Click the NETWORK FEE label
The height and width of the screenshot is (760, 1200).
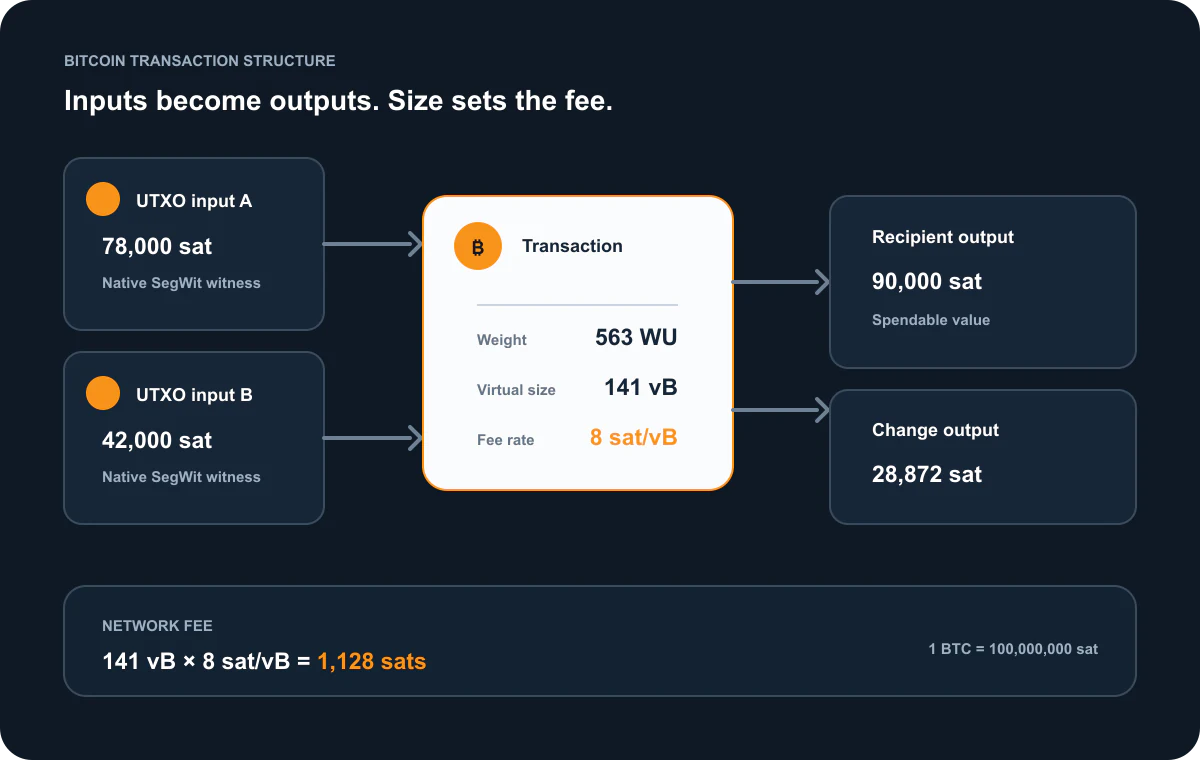pyautogui.click(x=157, y=626)
